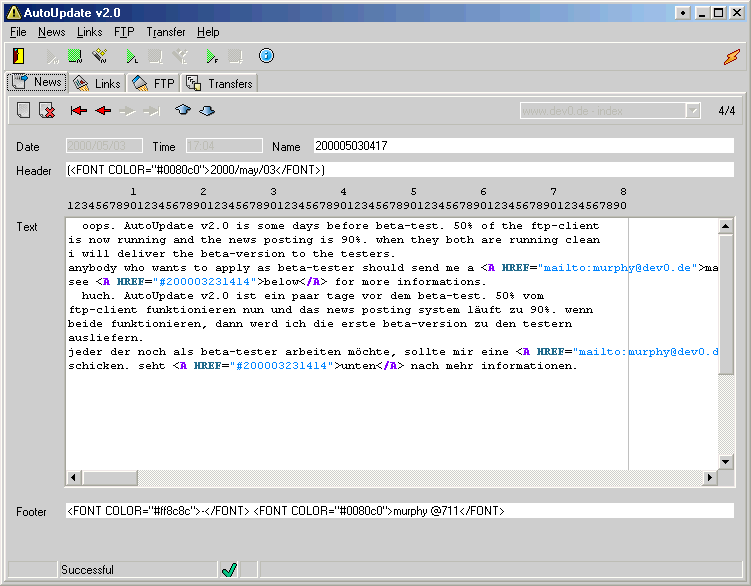Click the dot button in title bar

683,13
